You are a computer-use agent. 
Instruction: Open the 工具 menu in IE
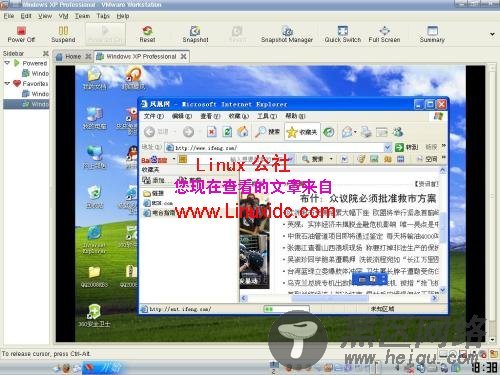pos(267,116)
